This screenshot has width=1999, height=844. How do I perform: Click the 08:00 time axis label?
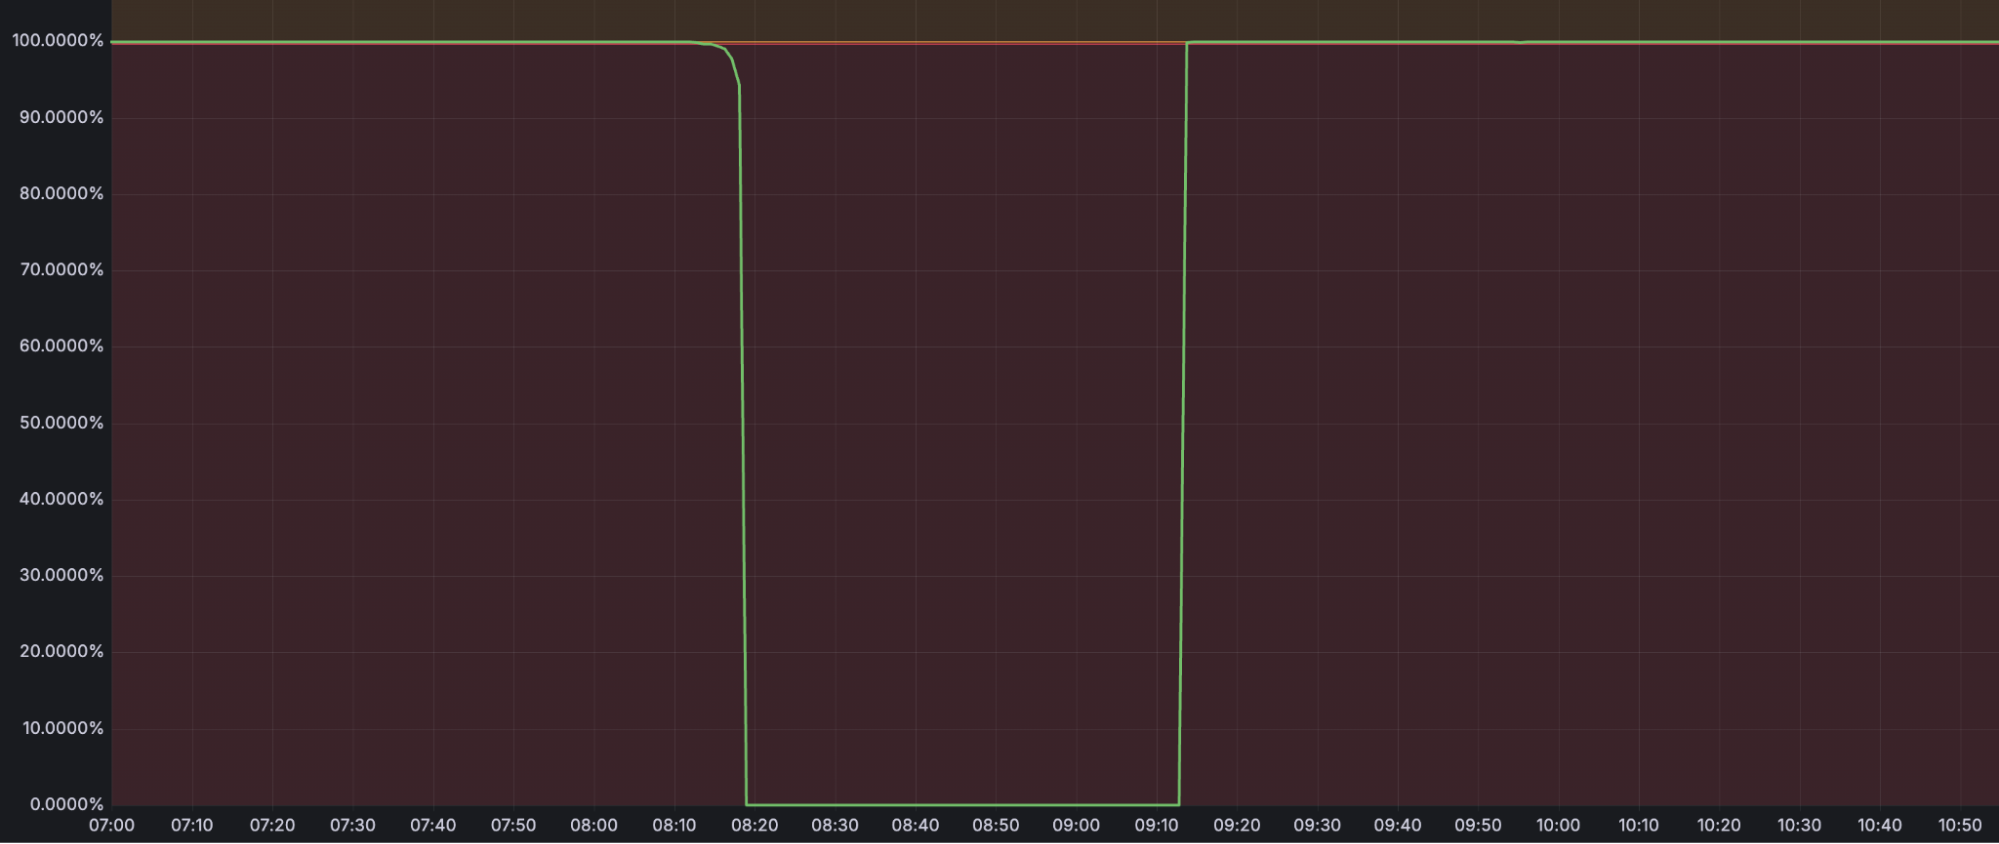(x=594, y=825)
